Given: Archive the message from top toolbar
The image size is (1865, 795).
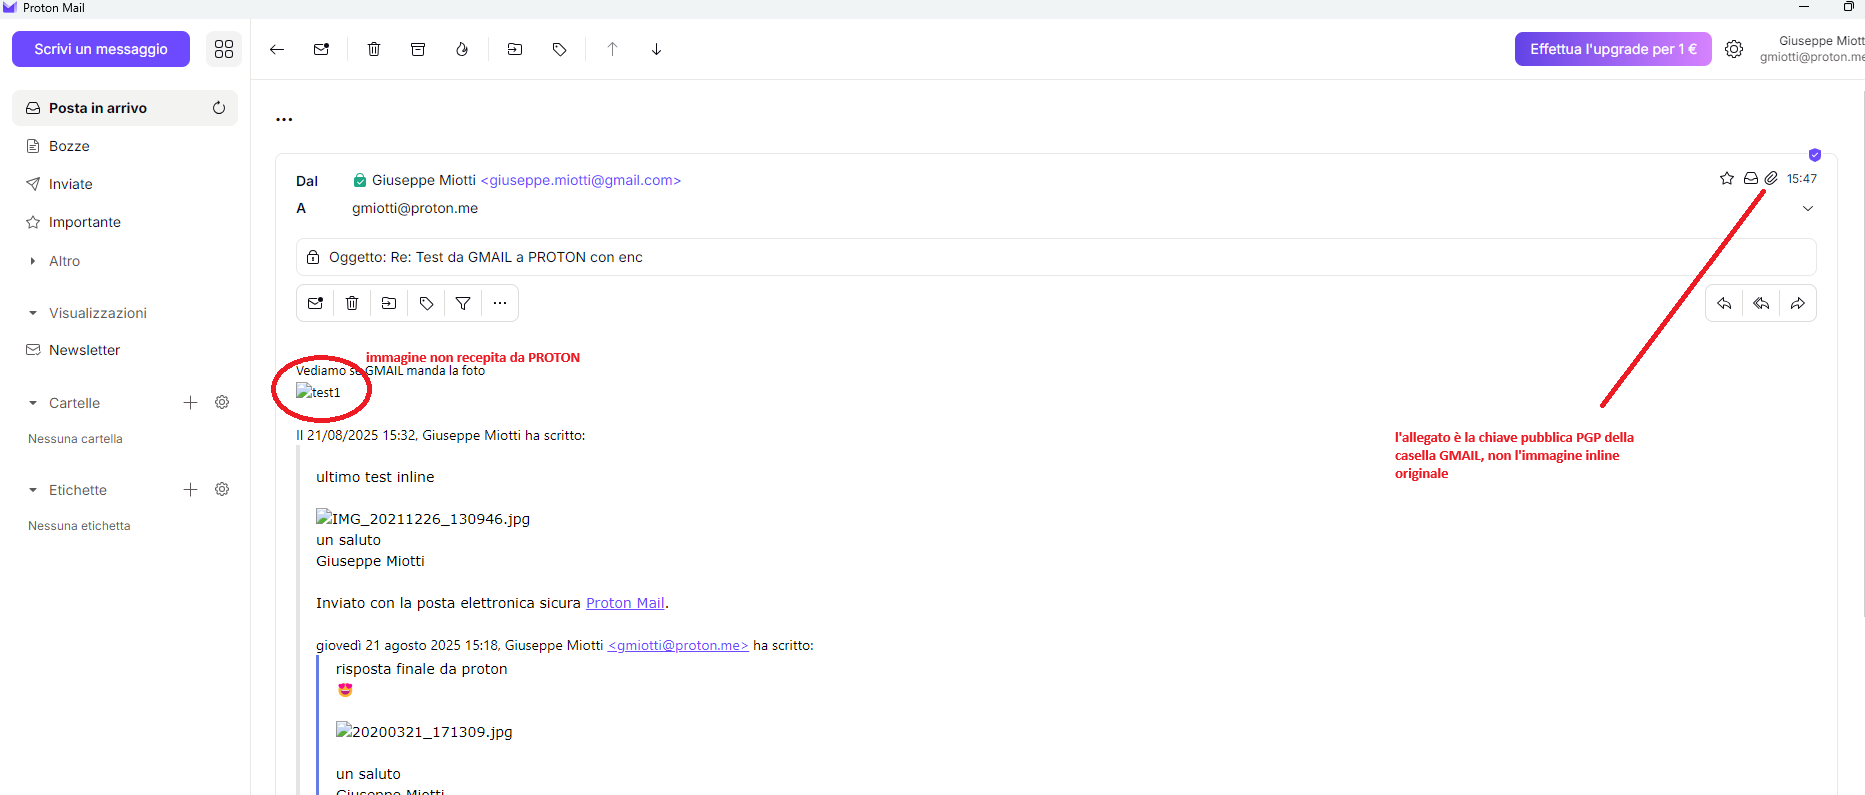Looking at the screenshot, I should (418, 49).
